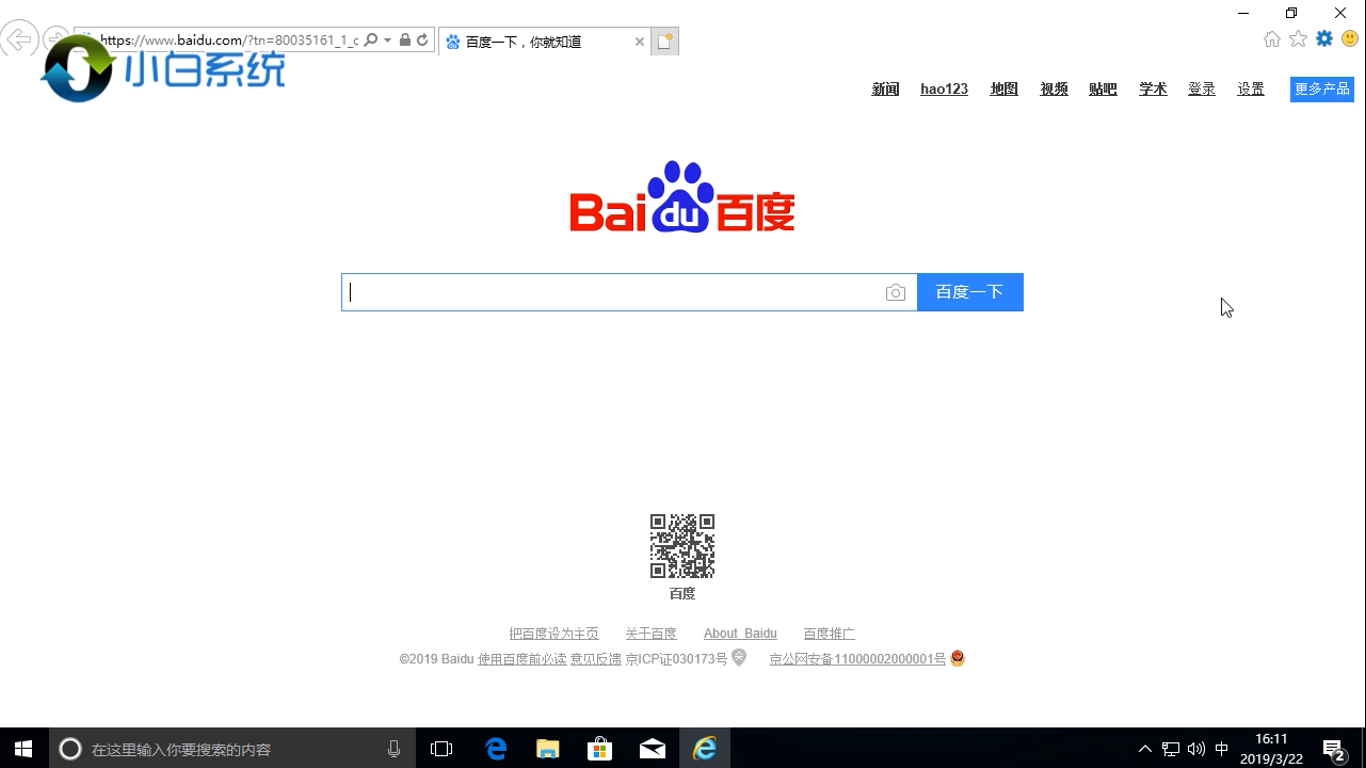Click the camera image-search icon
The width and height of the screenshot is (1366, 768).
[896, 292]
